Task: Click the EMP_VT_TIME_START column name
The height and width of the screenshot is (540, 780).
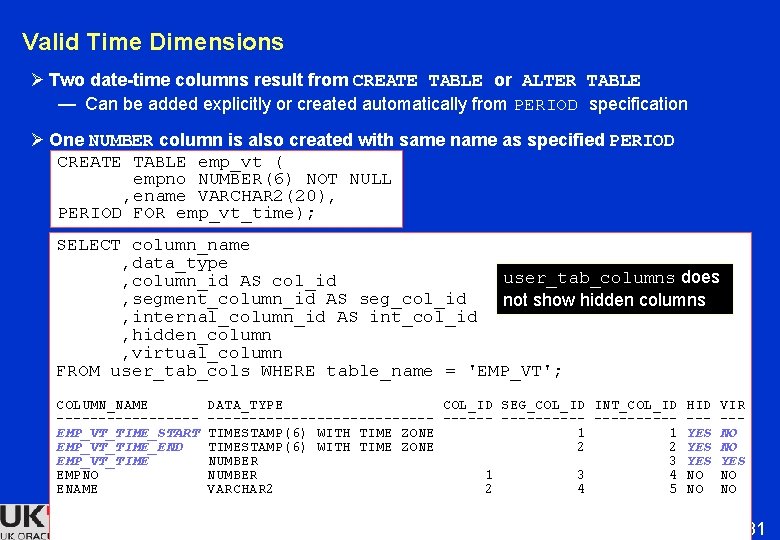Action: [128, 433]
